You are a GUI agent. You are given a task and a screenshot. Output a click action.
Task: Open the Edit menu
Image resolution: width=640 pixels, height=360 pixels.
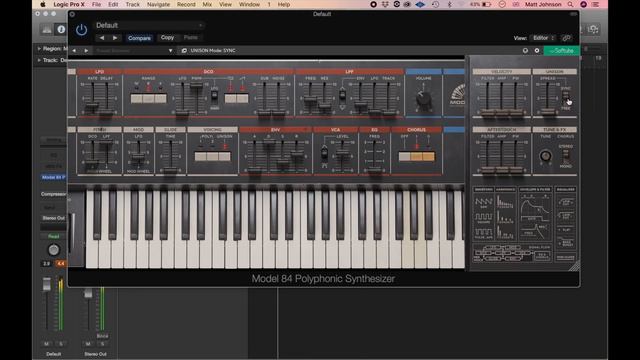113,4
